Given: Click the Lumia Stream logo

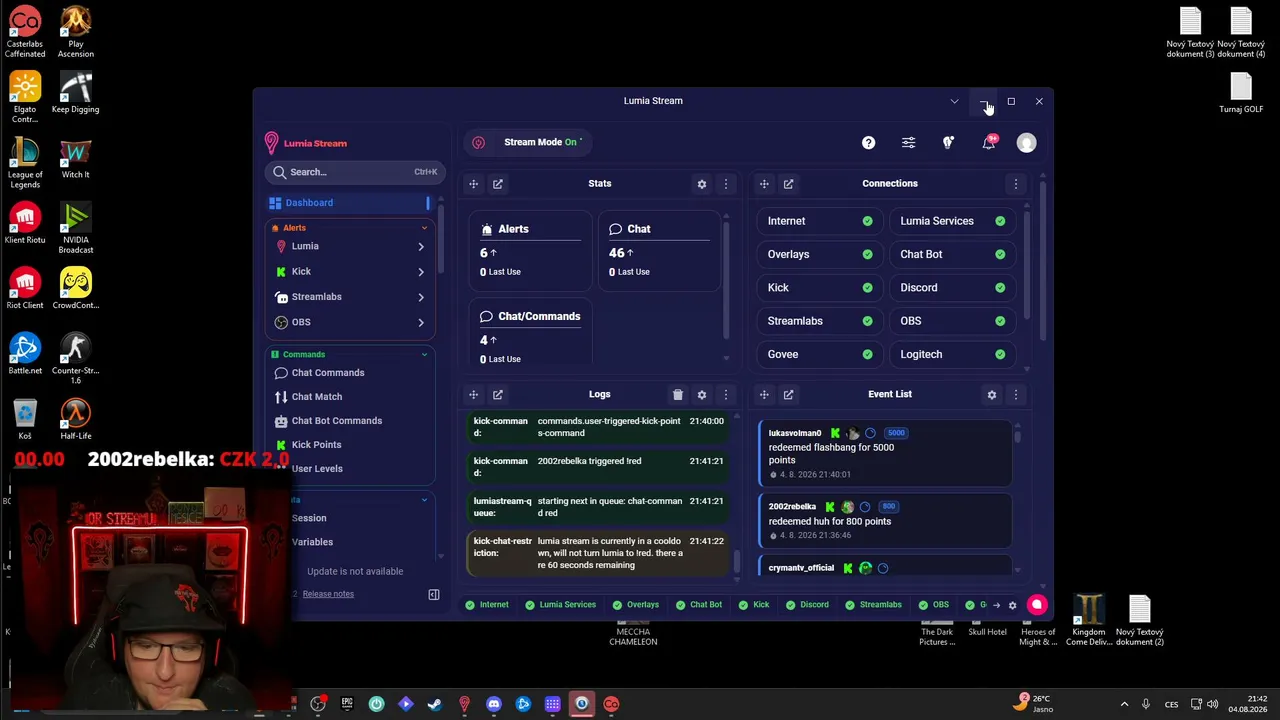Looking at the screenshot, I should click(x=306, y=143).
